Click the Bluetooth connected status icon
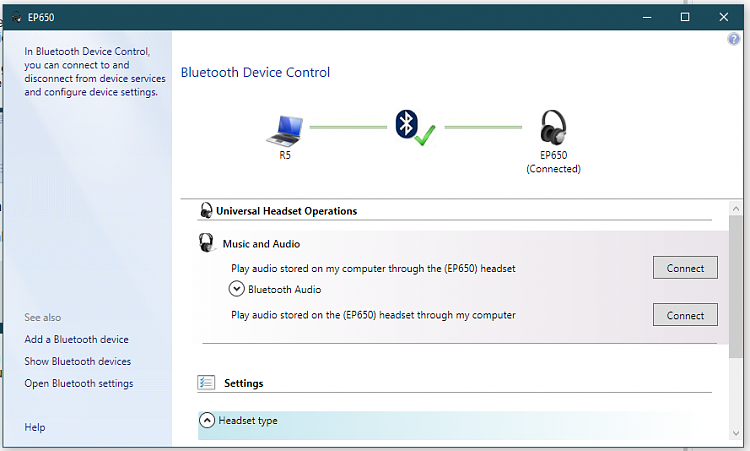Image resolution: width=750 pixels, height=451 pixels. pyautogui.click(x=414, y=128)
